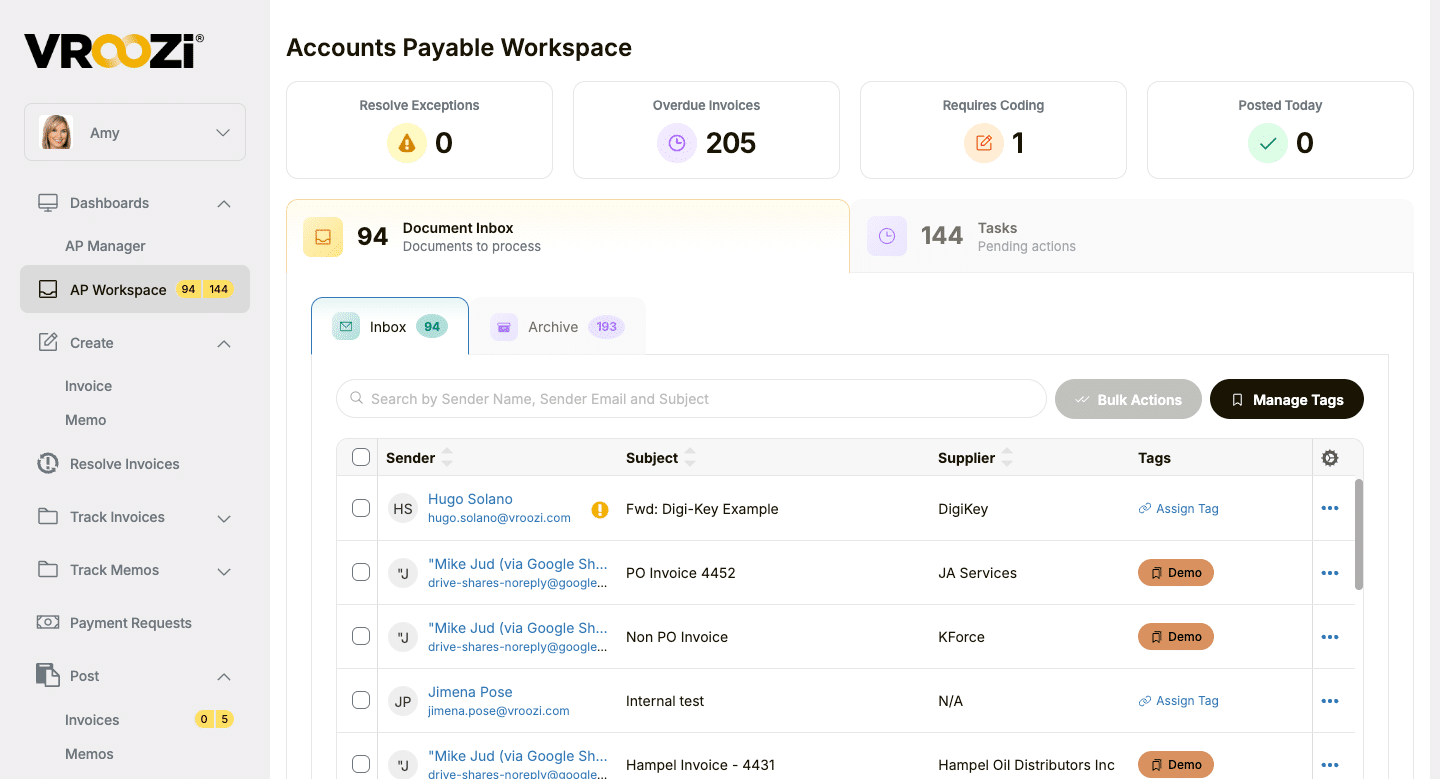Select the Inbox tab
Viewport: 1440px width, 779px height.
[390, 326]
